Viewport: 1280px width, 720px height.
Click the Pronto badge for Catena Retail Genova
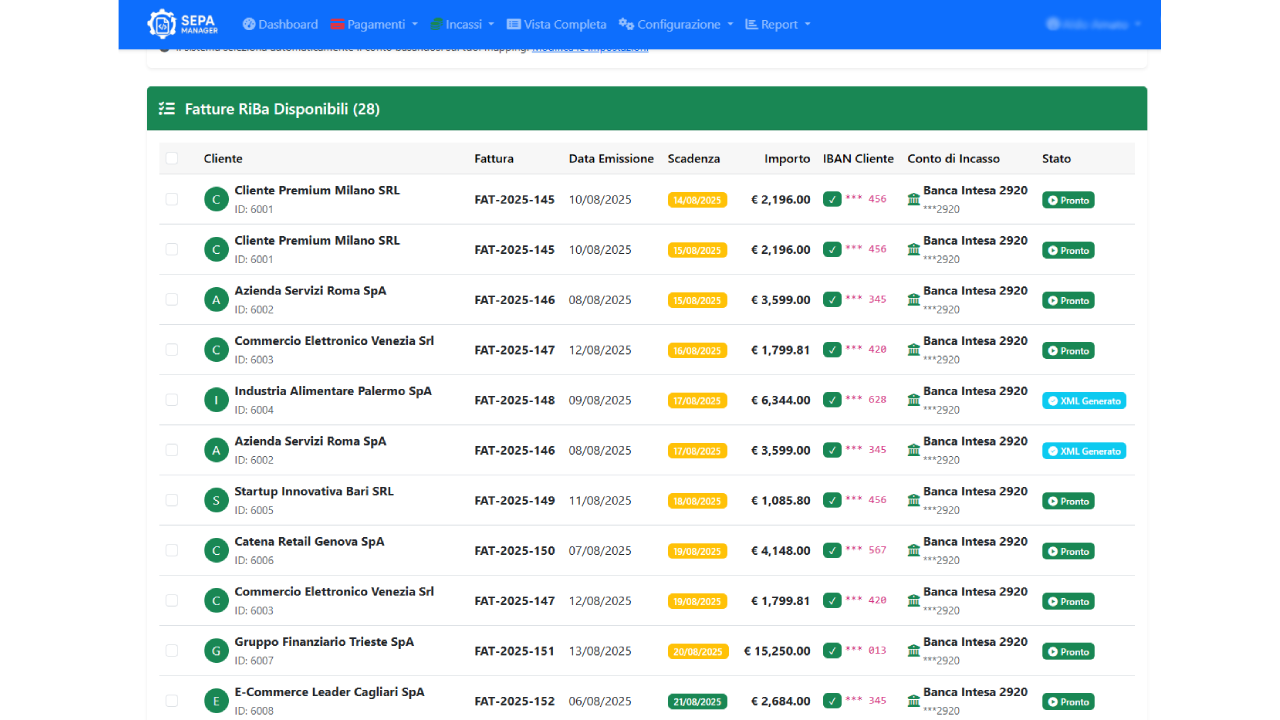[x=1068, y=551]
